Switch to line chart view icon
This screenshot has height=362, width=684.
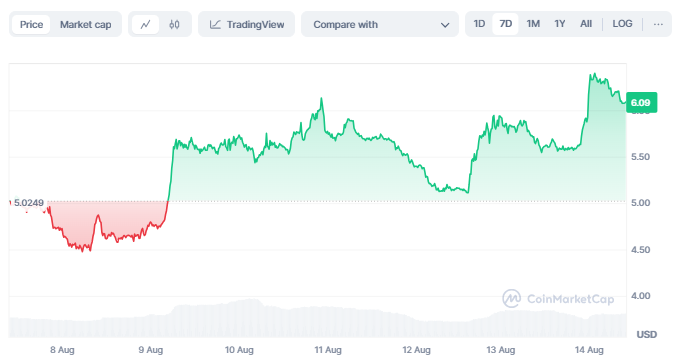[145, 24]
